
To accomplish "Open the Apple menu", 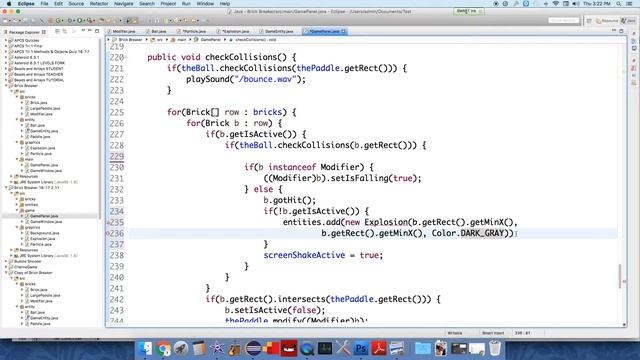I will (9, 4).
